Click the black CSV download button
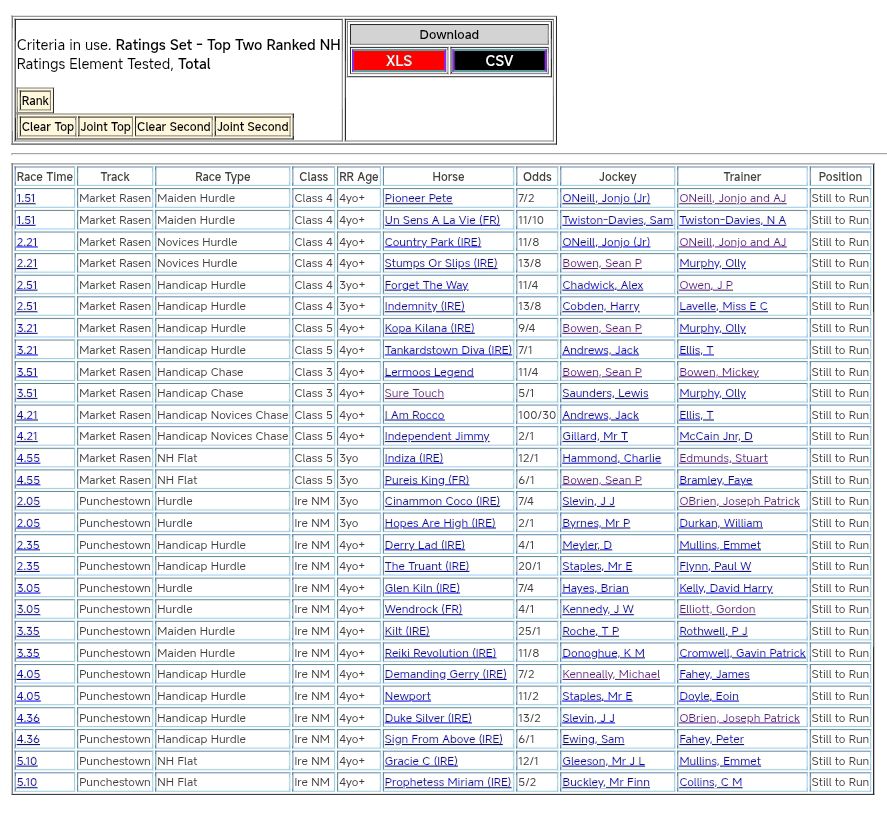Screen dimensions: 887x813 [499, 61]
